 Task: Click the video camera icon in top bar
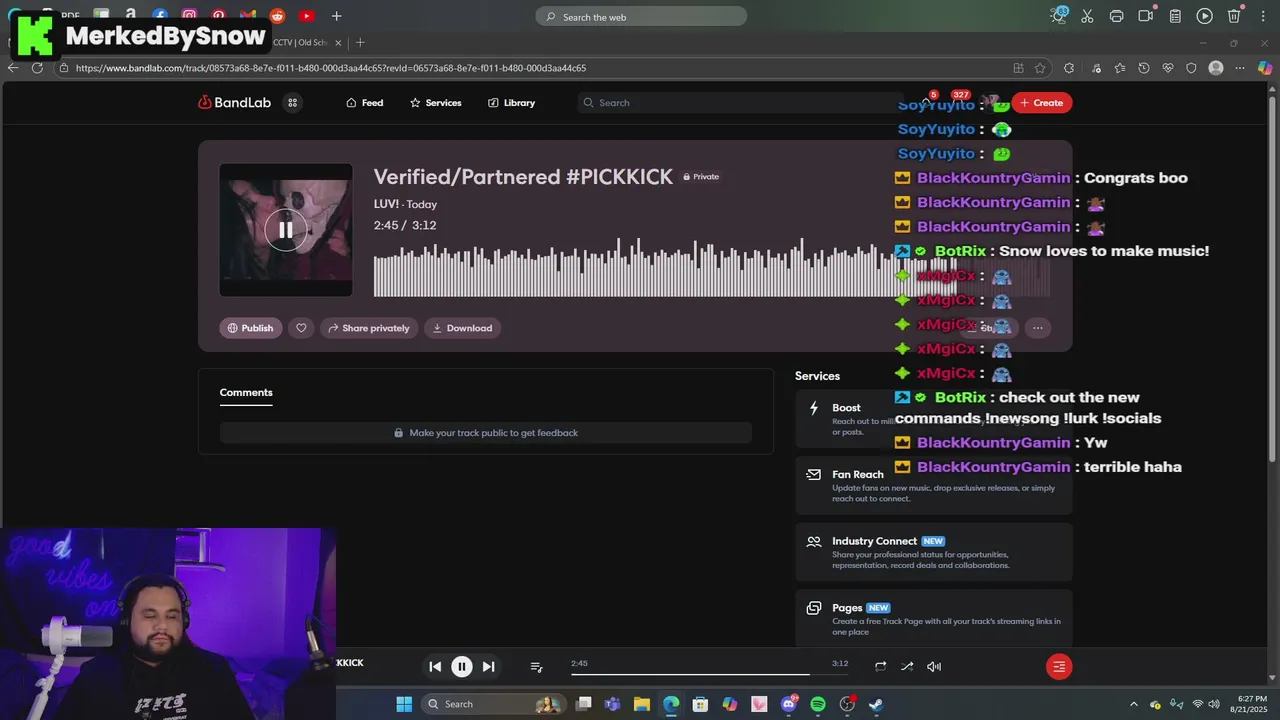click(1146, 16)
